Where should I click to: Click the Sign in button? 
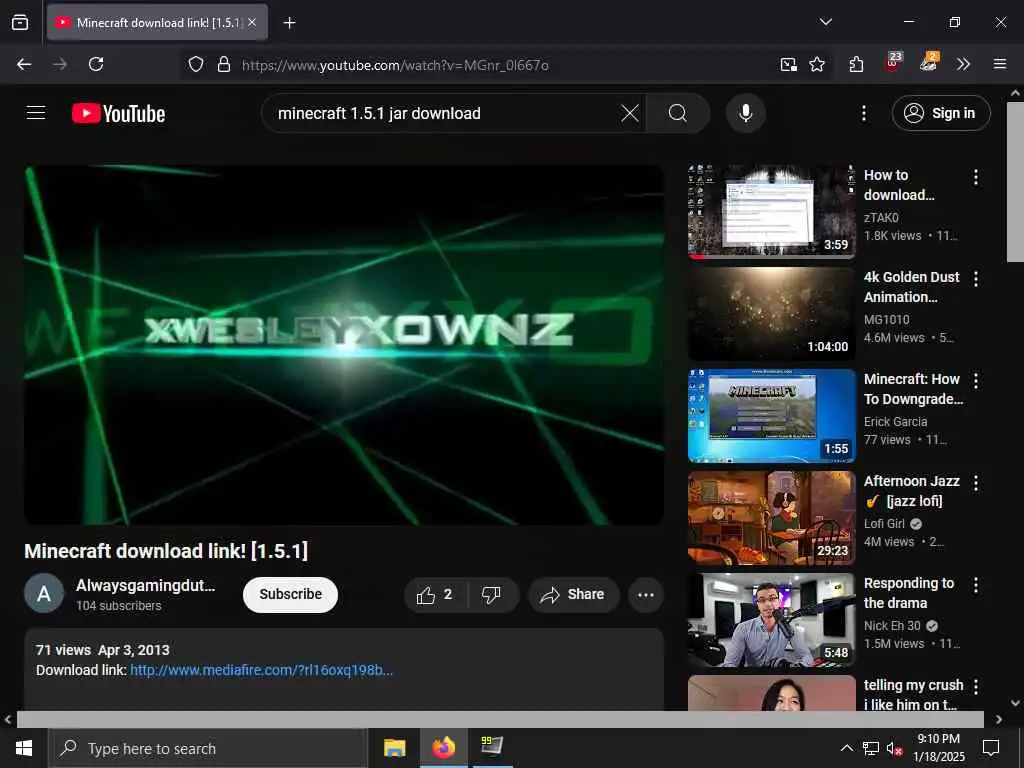coord(940,113)
